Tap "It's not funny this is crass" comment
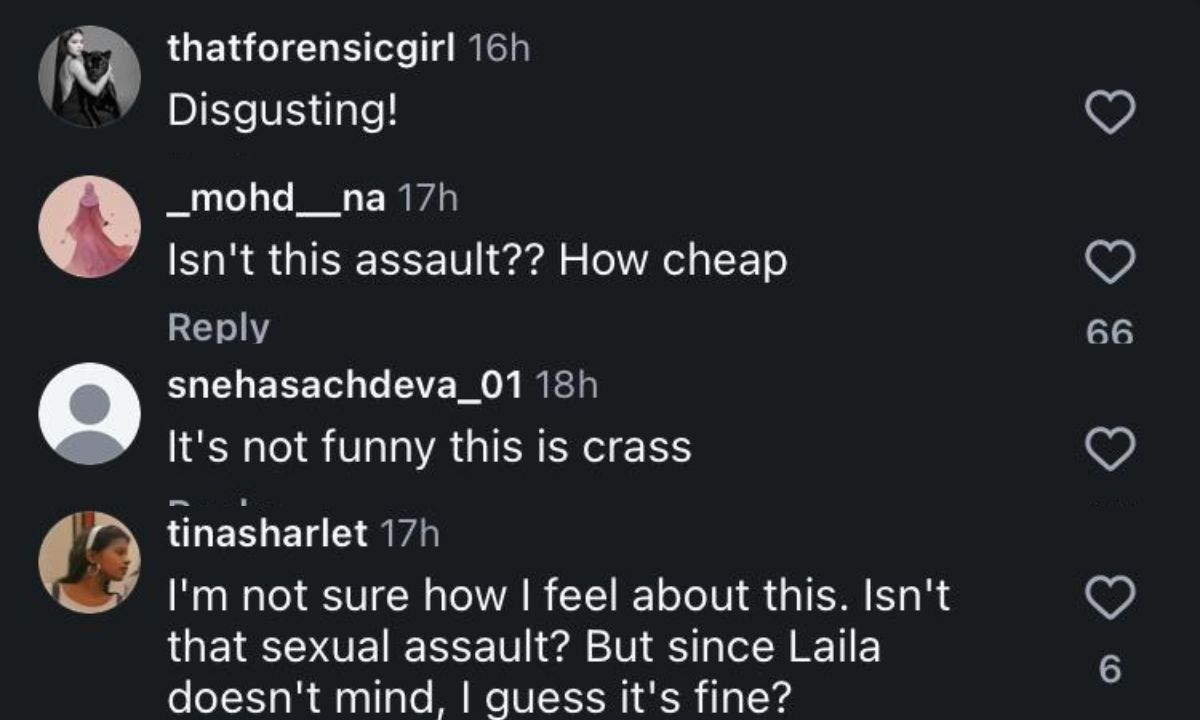The image size is (1200, 720). pyautogui.click(x=429, y=448)
